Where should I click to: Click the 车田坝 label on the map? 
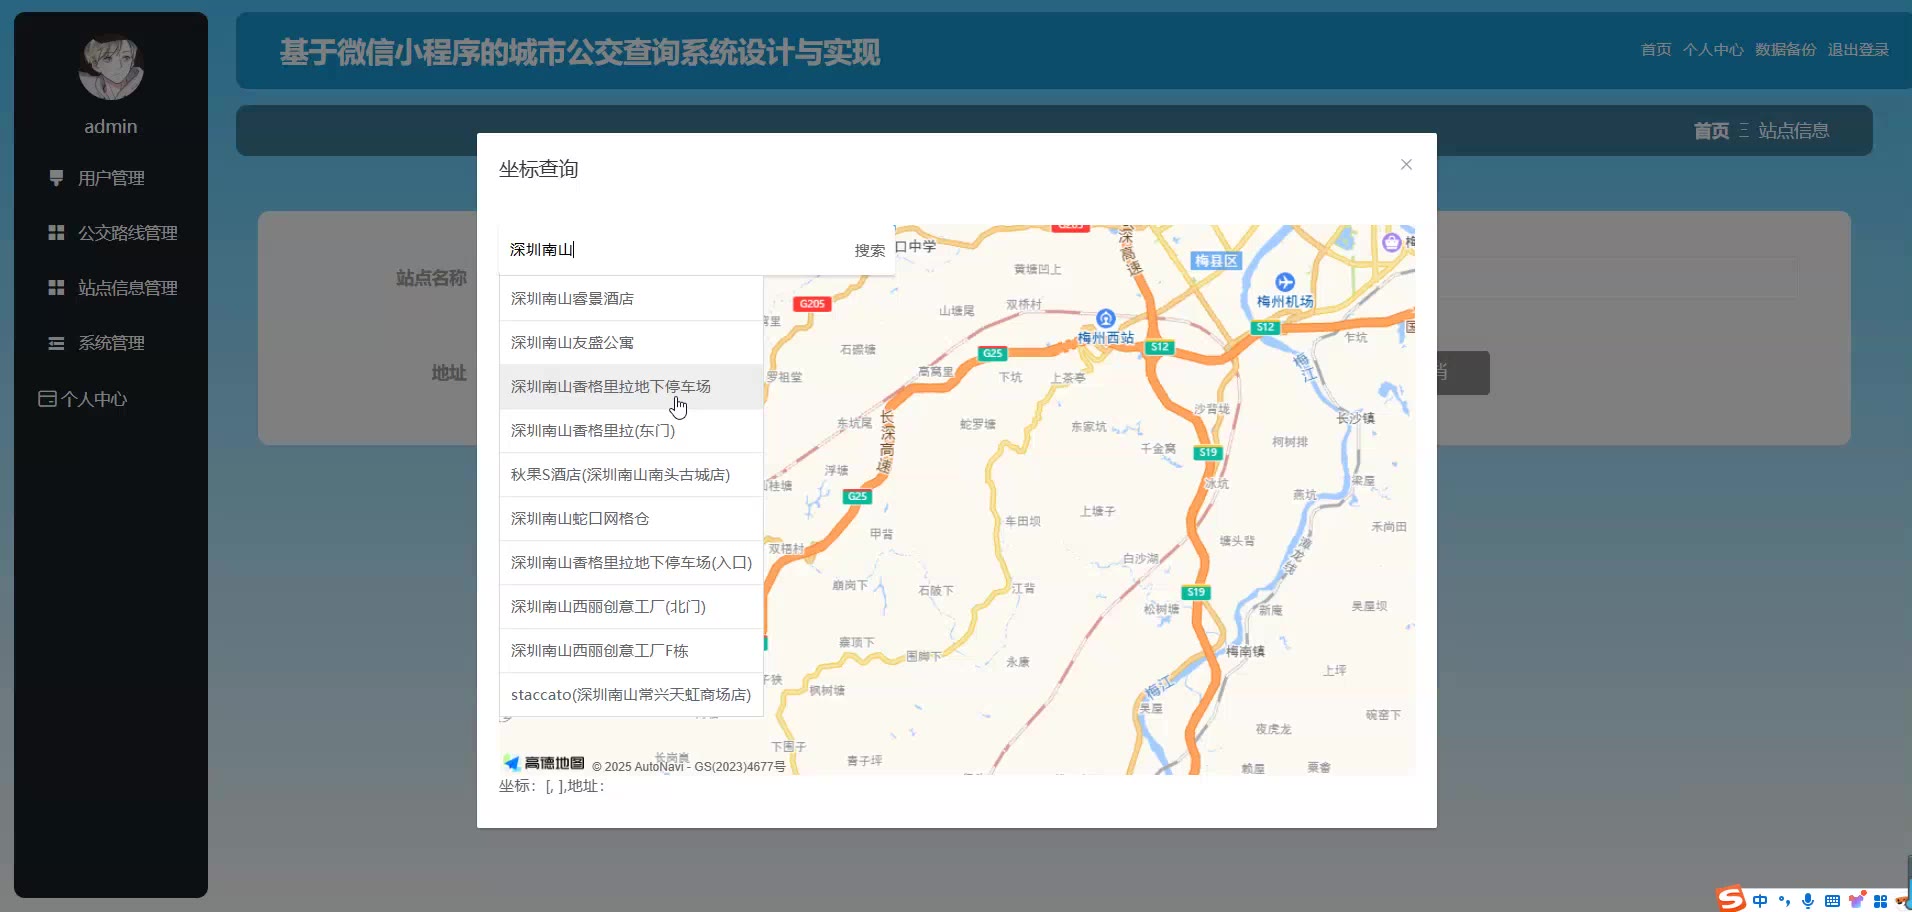click(1022, 521)
